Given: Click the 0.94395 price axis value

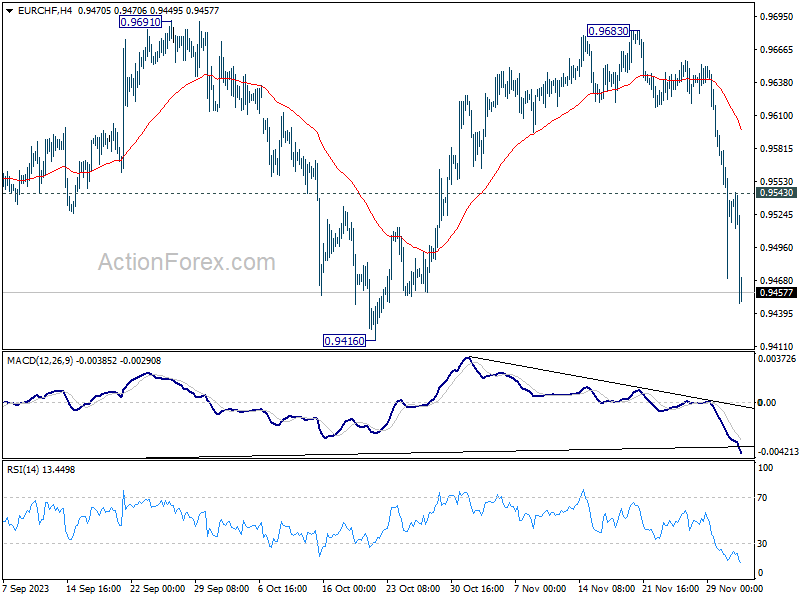Looking at the screenshot, I should pos(777,314).
